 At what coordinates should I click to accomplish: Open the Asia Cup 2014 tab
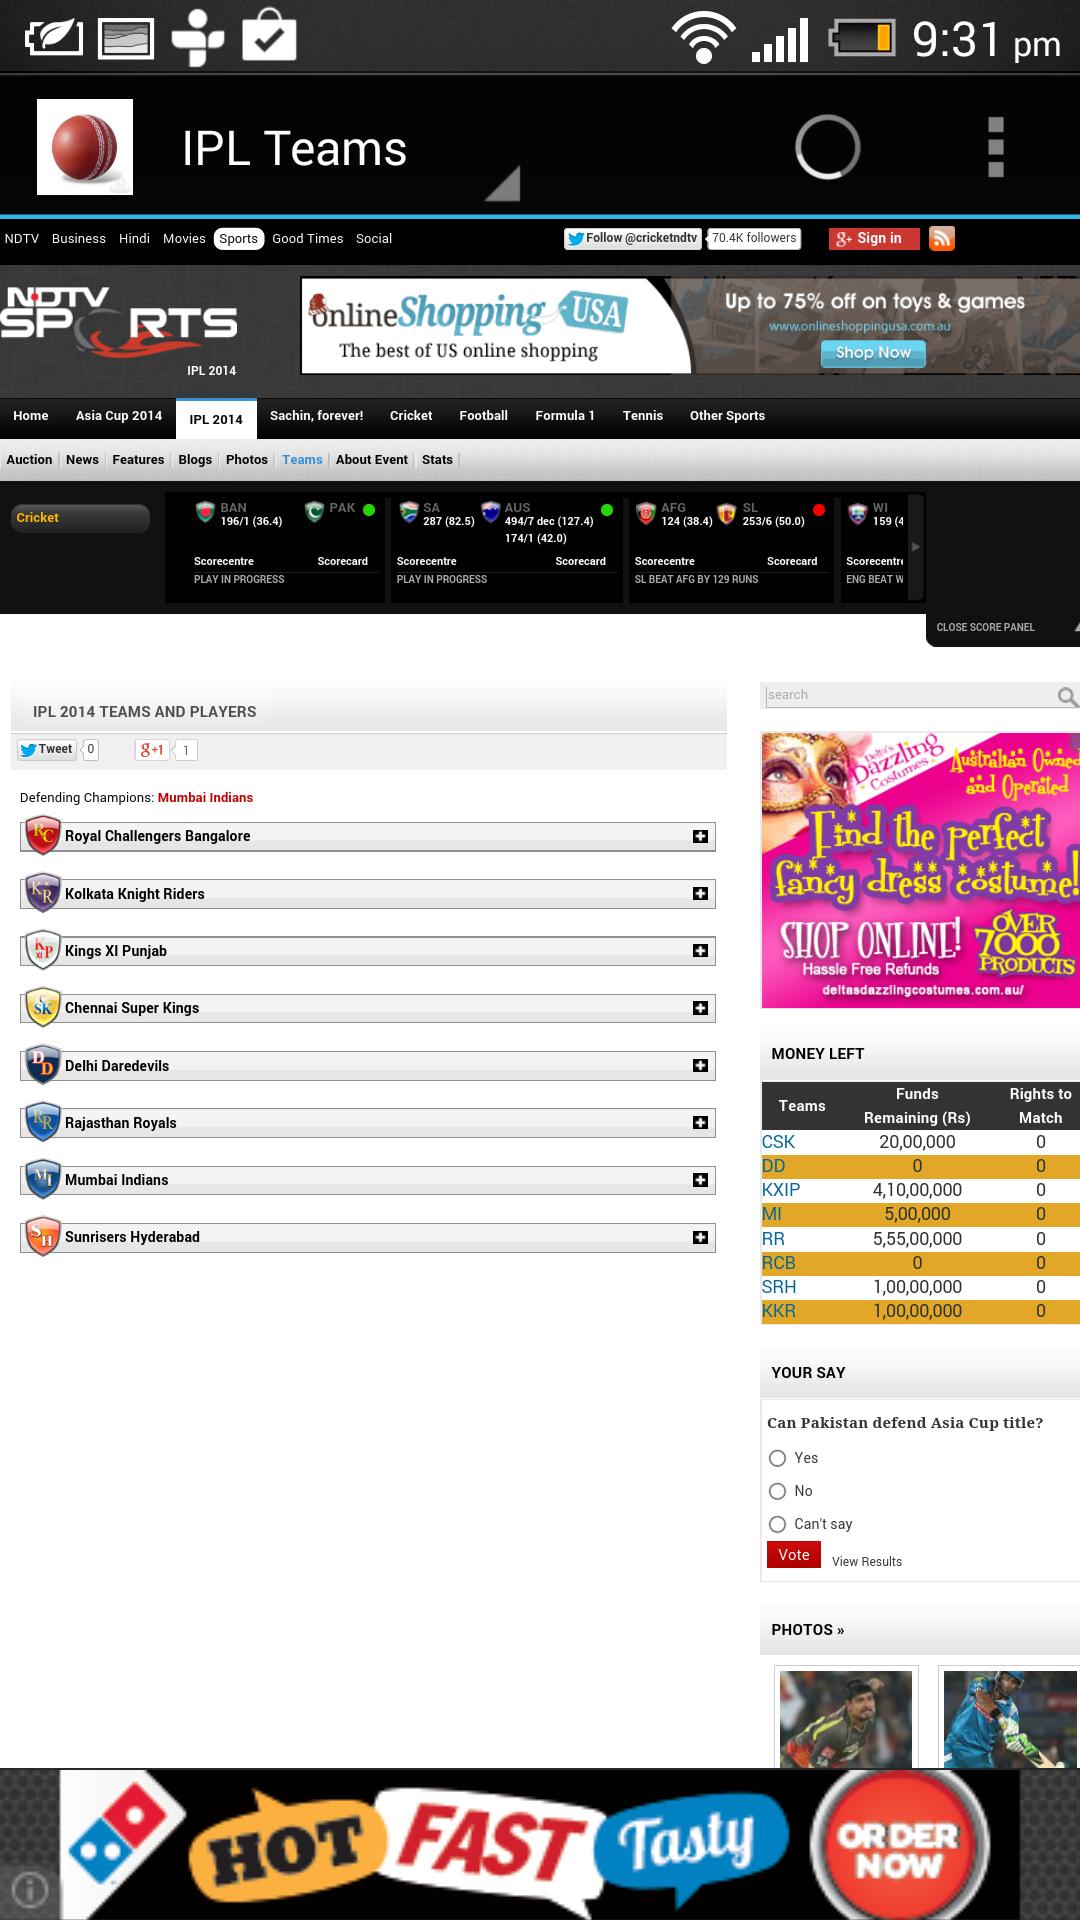point(119,416)
